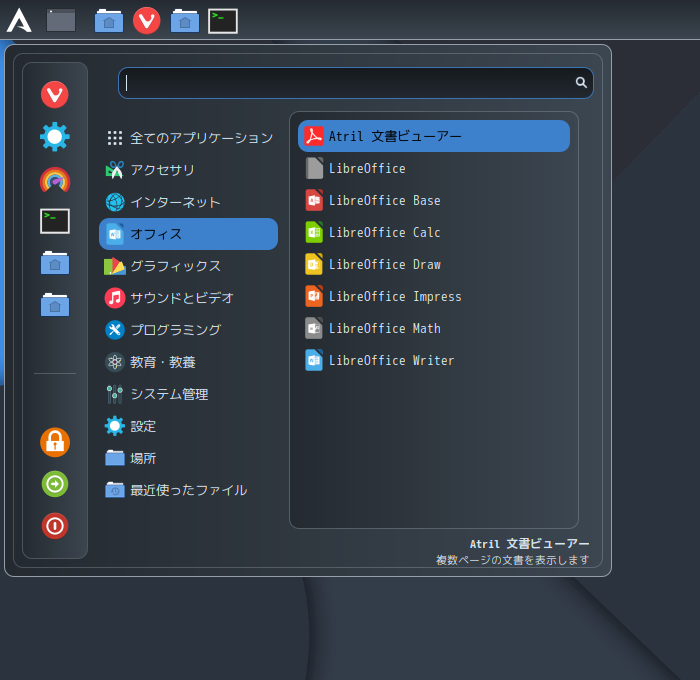The width and height of the screenshot is (700, 680).
Task: Open terminal from favorites sidebar
Action: tap(55, 221)
